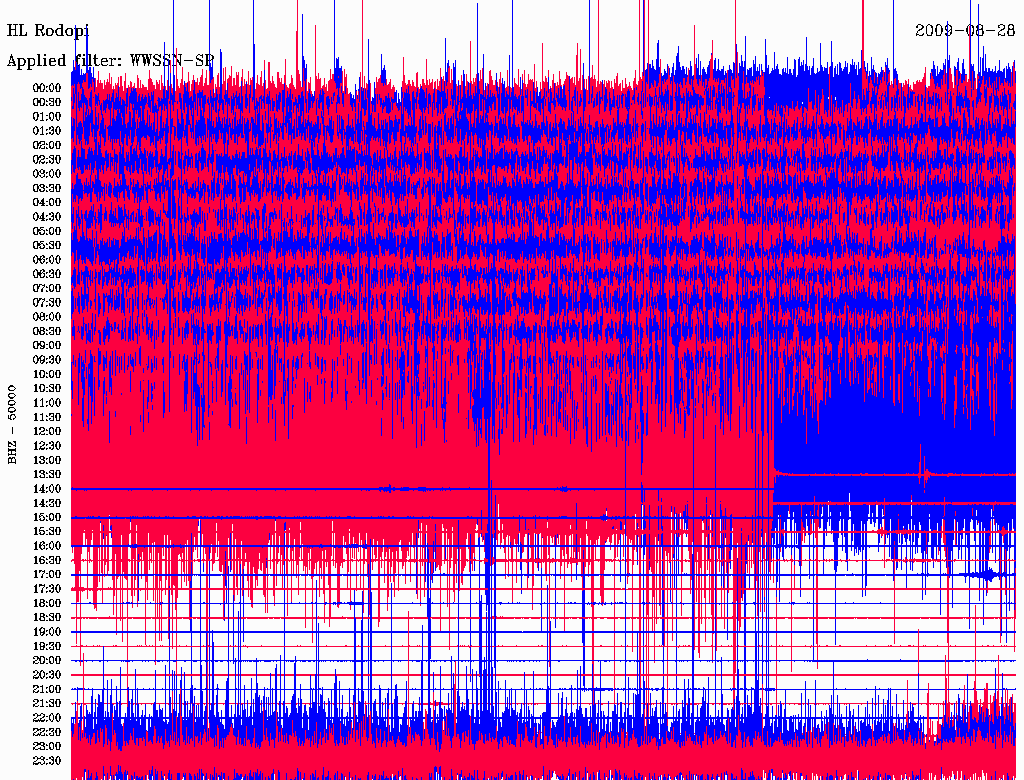Click the 10:00 time label

click(x=47, y=375)
